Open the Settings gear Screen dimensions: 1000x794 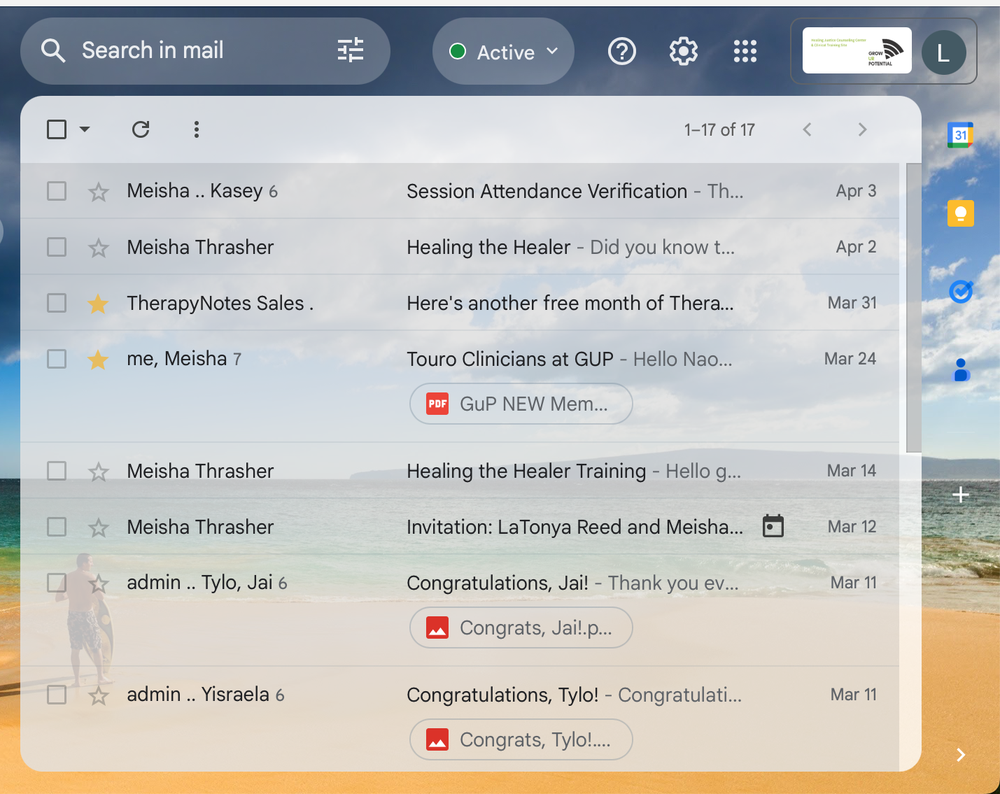coord(683,52)
